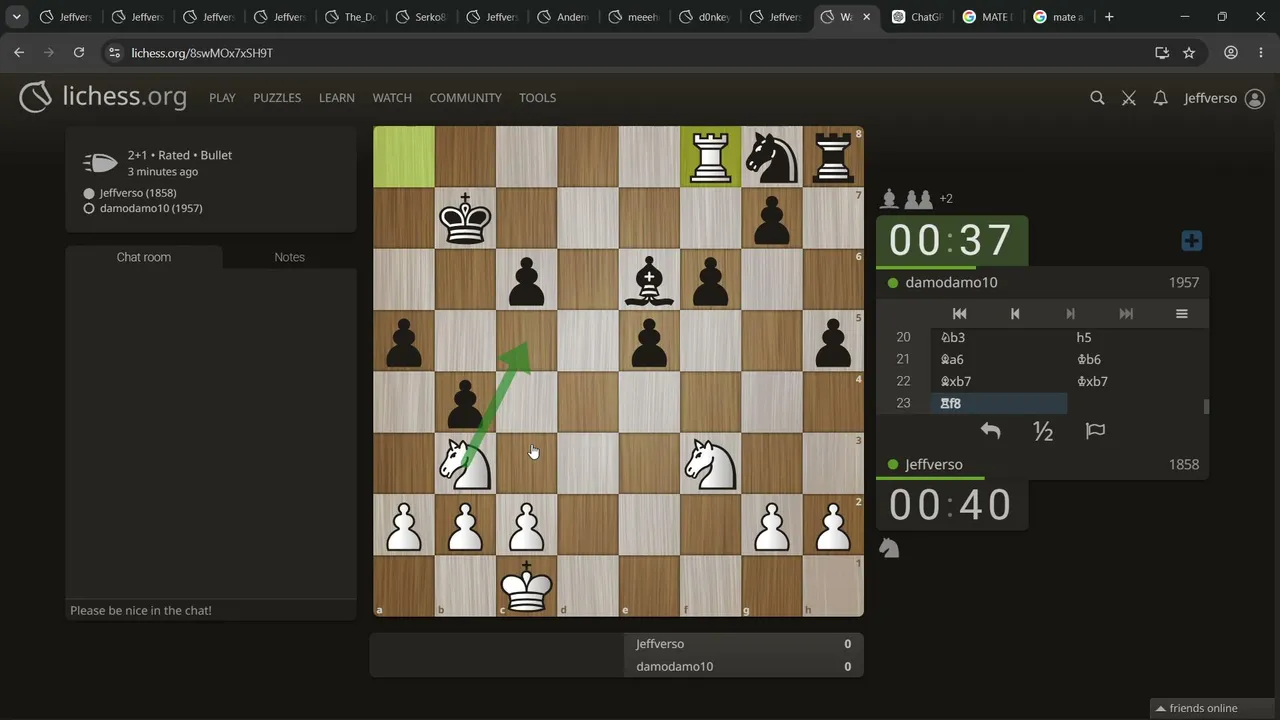Click Jeffverso name below the move list

934,465
